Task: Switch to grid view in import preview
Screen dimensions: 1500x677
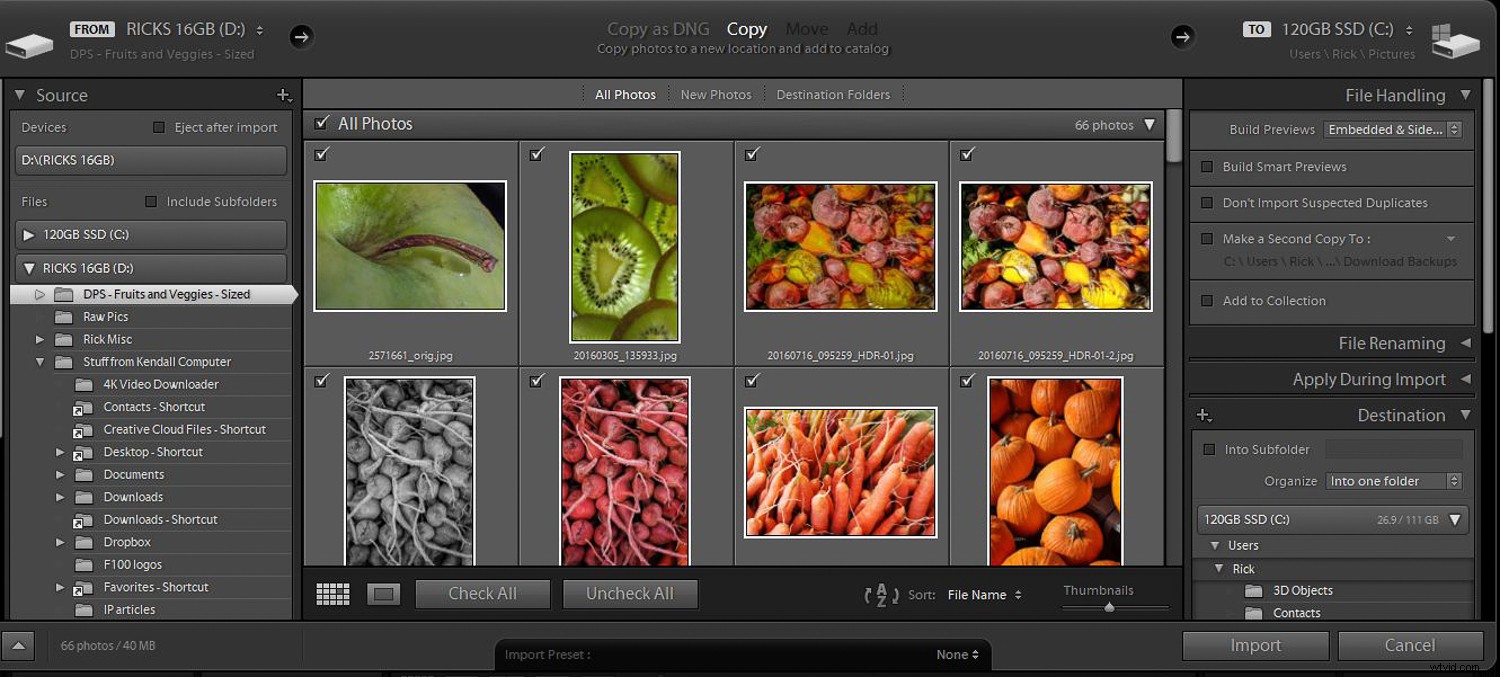Action: 332,593
